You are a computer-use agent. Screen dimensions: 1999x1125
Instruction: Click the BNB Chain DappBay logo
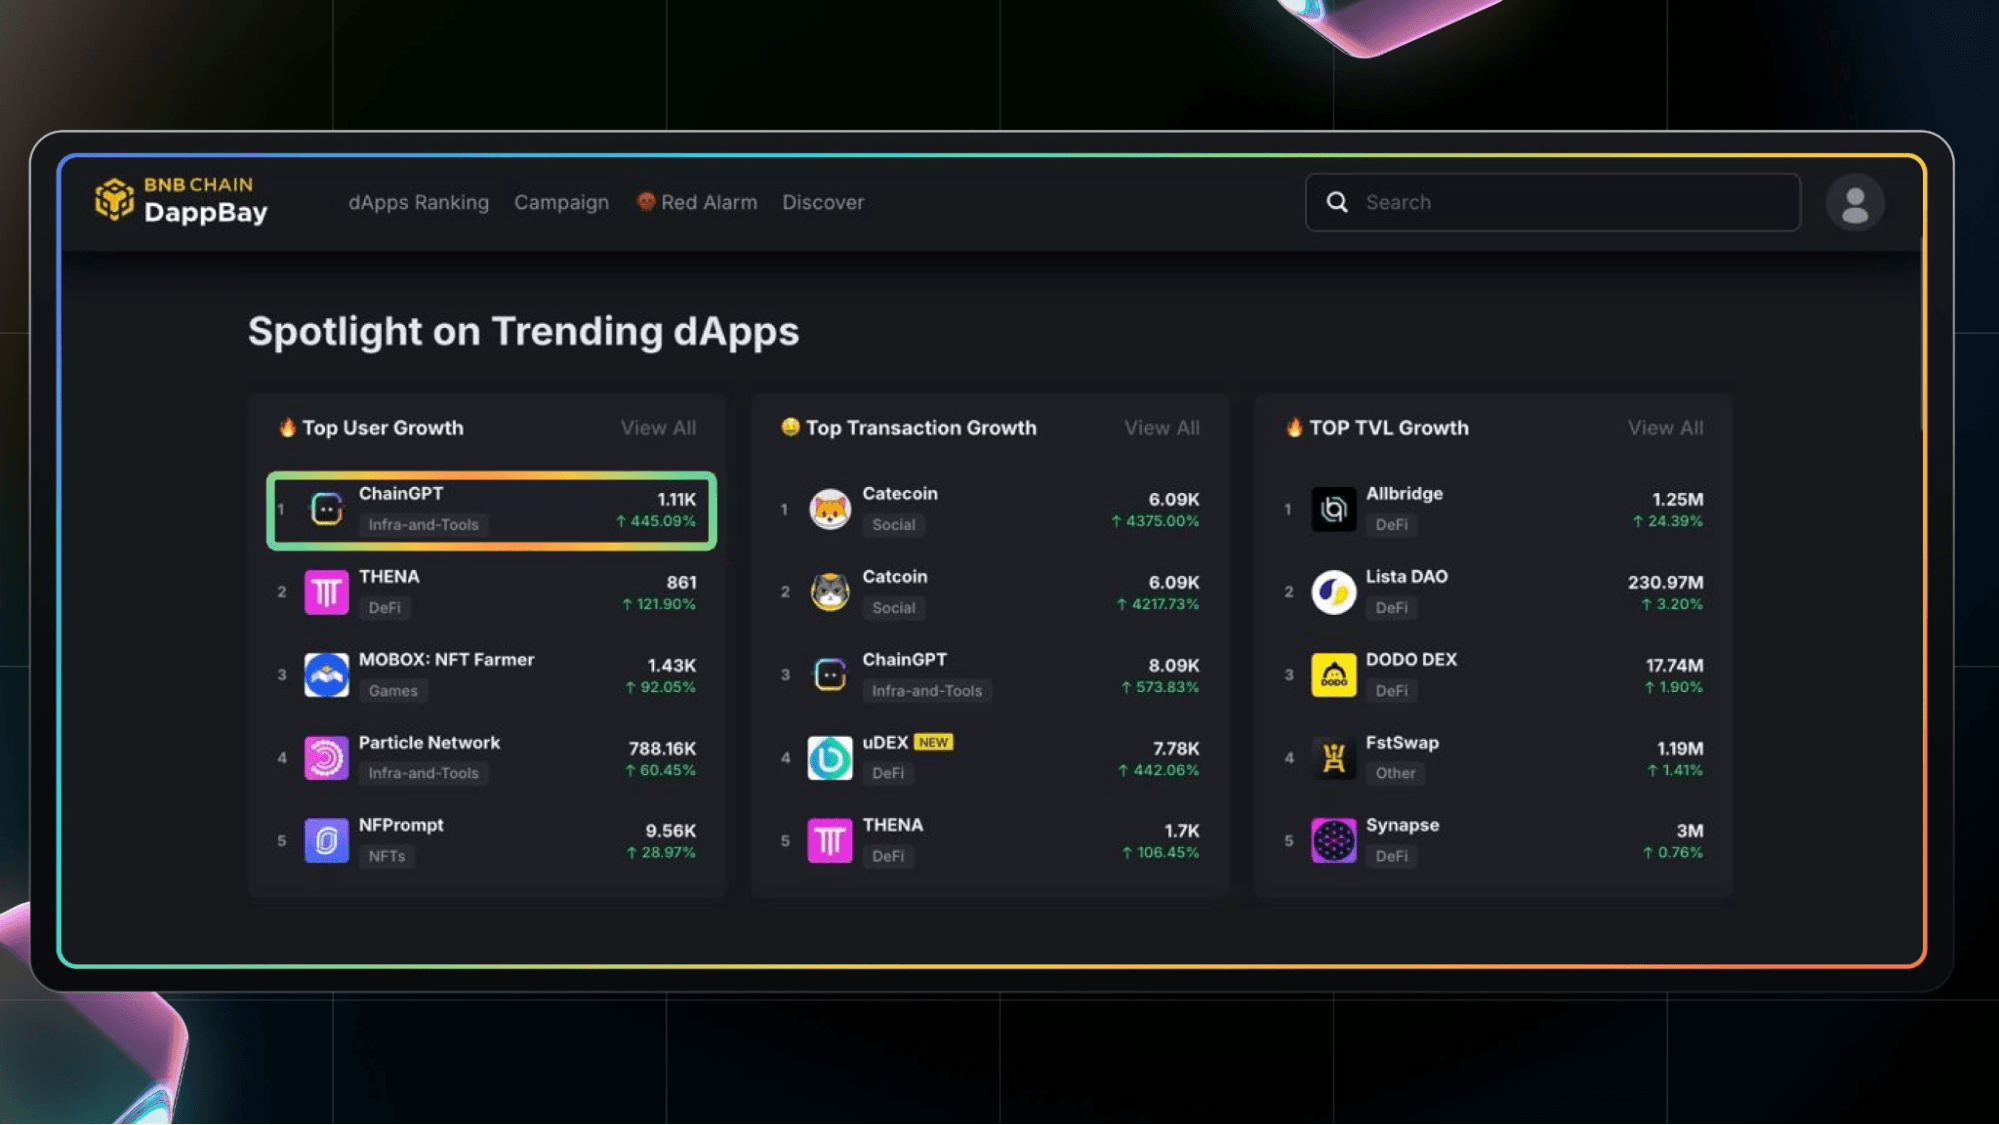[x=181, y=201]
